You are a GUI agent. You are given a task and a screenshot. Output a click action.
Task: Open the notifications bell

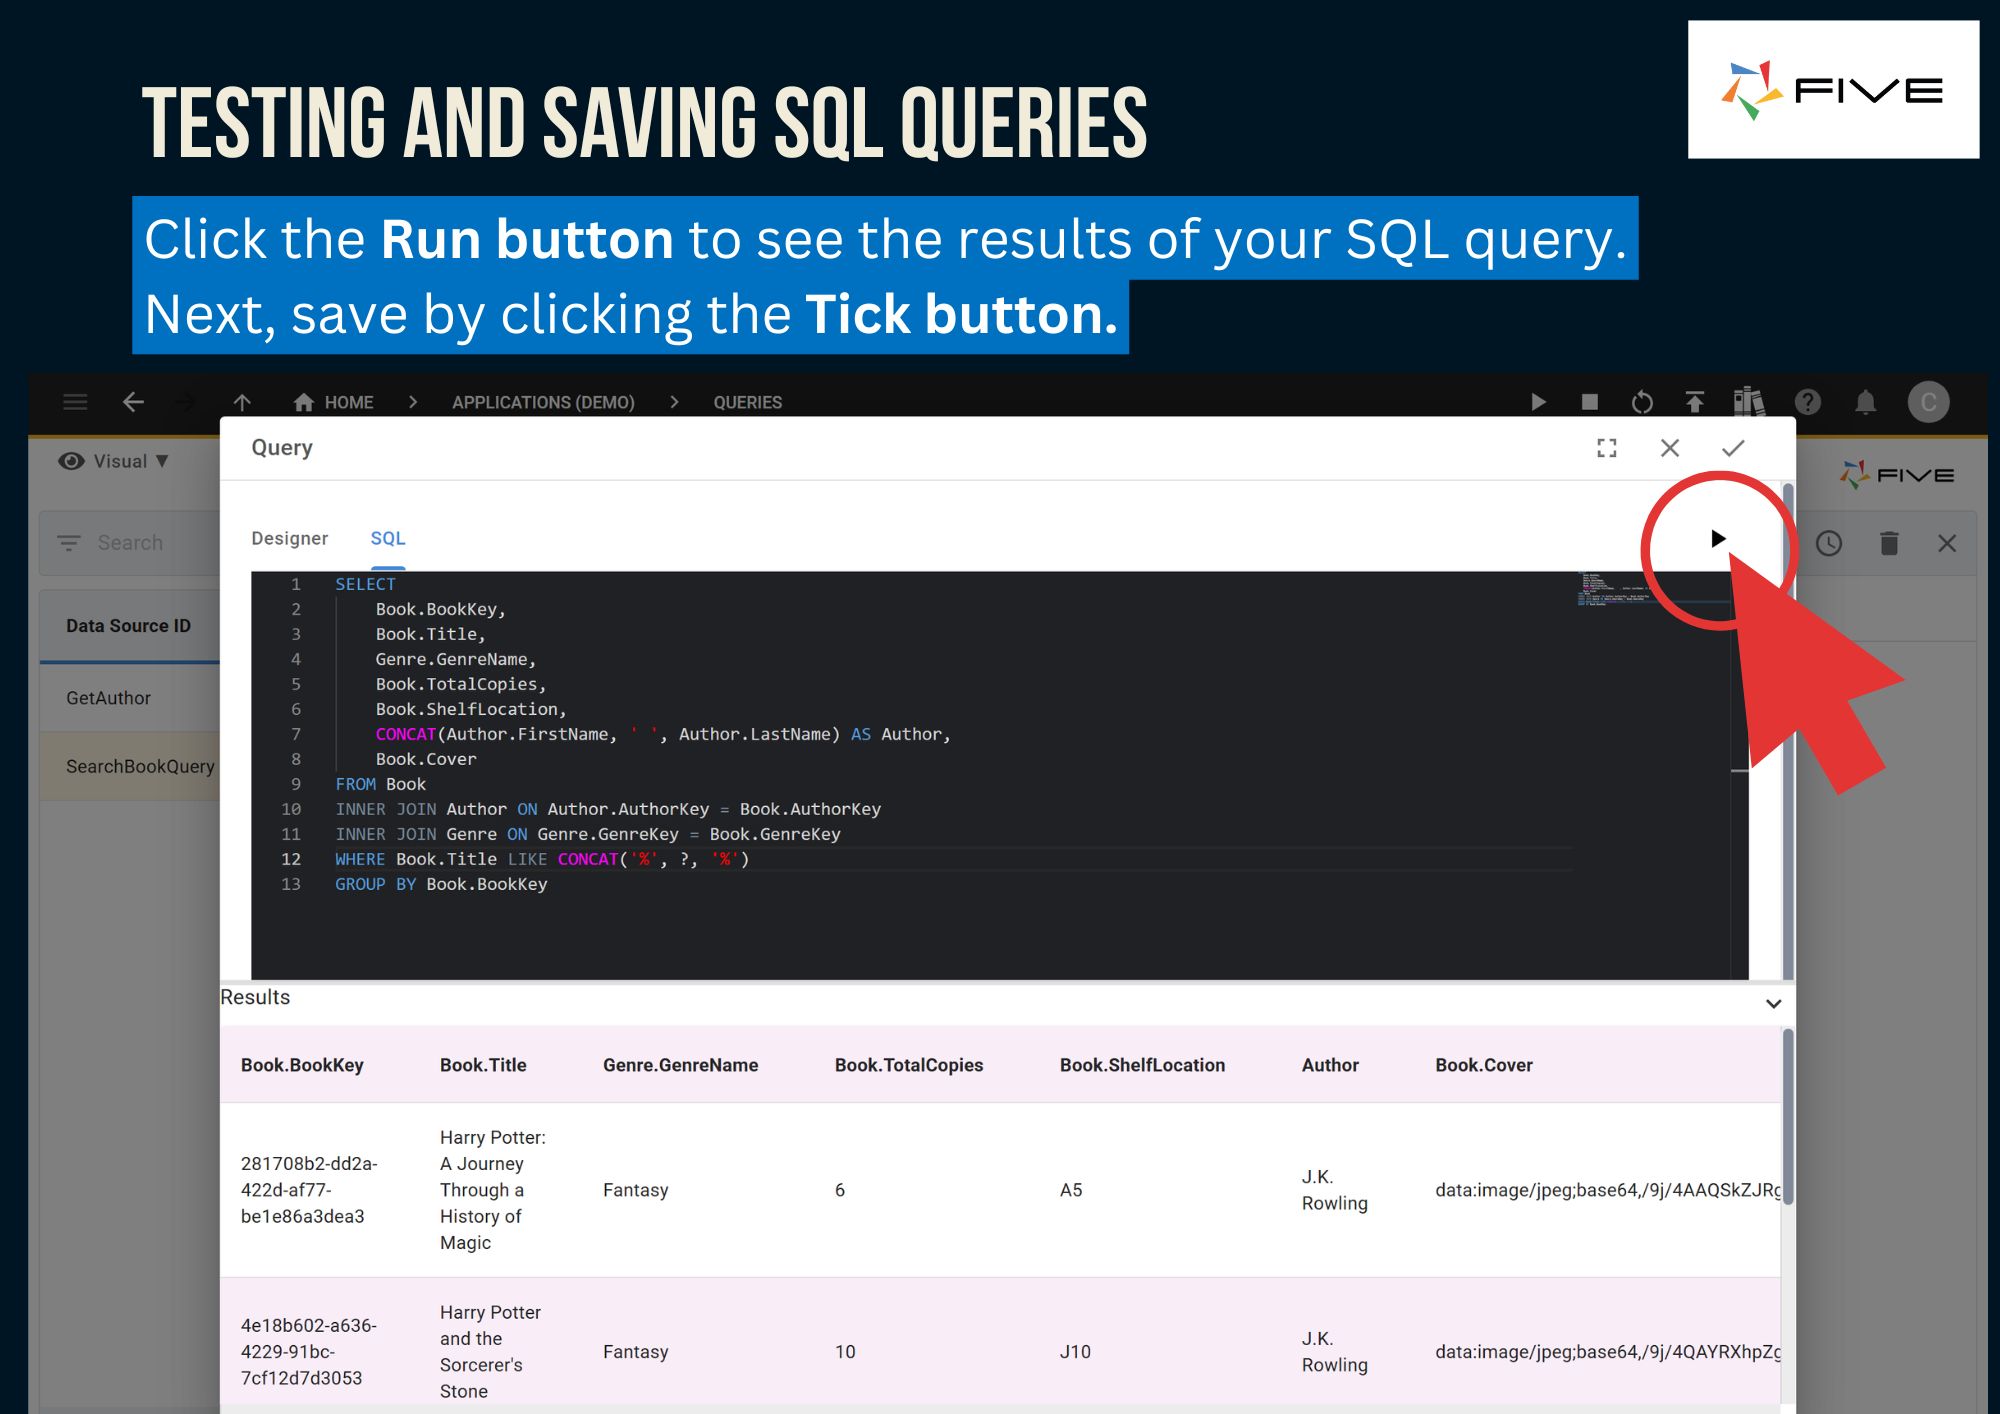point(1865,402)
